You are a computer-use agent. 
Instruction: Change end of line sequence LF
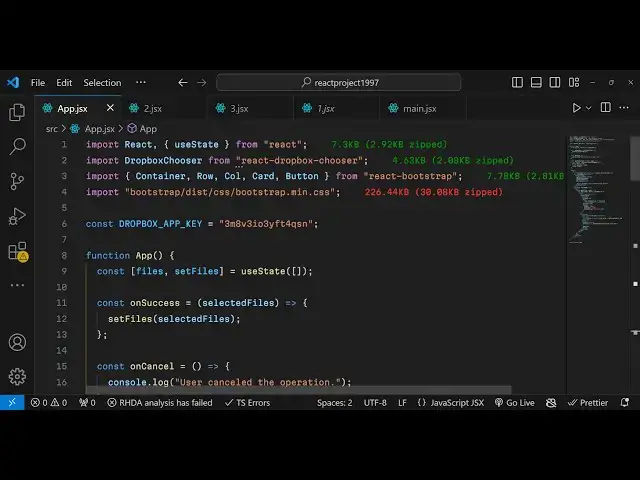pyautogui.click(x=402, y=402)
